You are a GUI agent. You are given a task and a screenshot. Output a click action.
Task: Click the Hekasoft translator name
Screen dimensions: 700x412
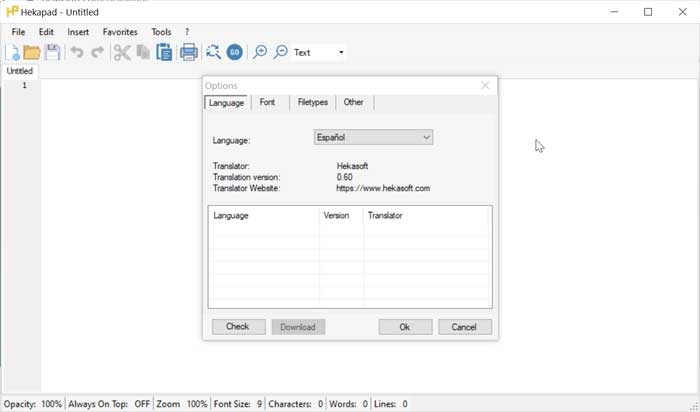tap(352, 166)
